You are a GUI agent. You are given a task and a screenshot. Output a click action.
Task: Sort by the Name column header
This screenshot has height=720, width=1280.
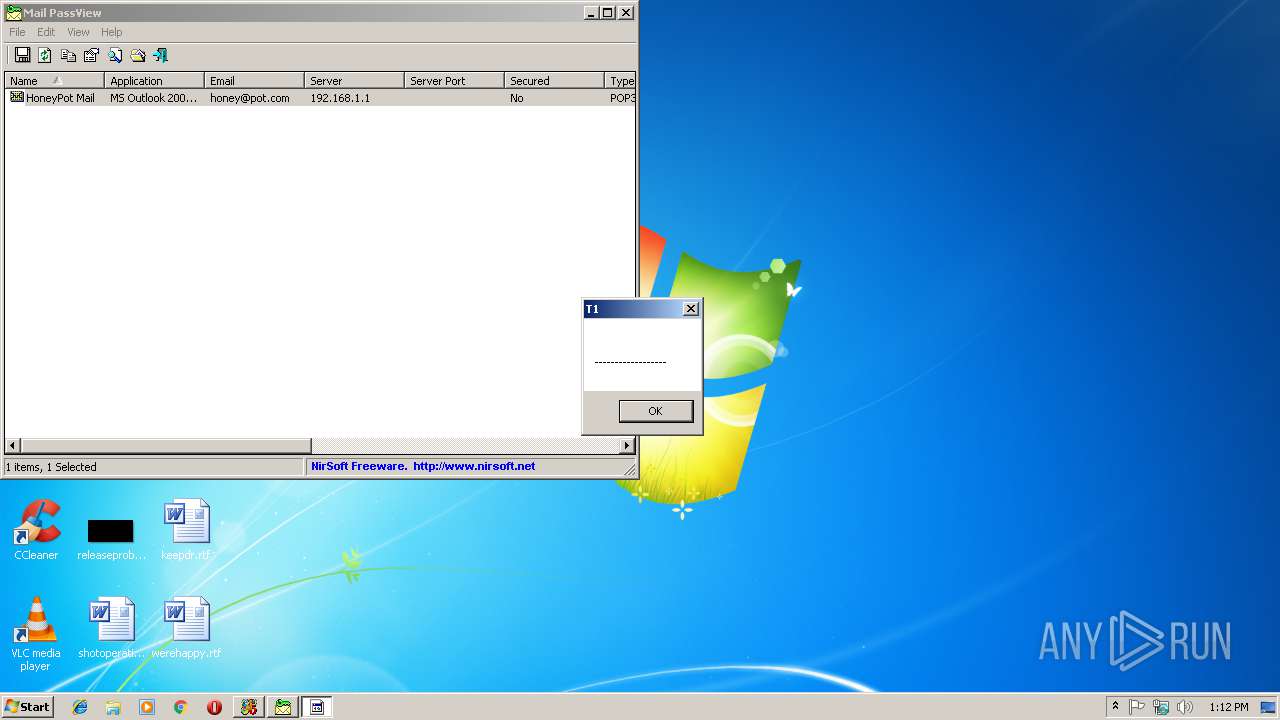[x=54, y=81]
